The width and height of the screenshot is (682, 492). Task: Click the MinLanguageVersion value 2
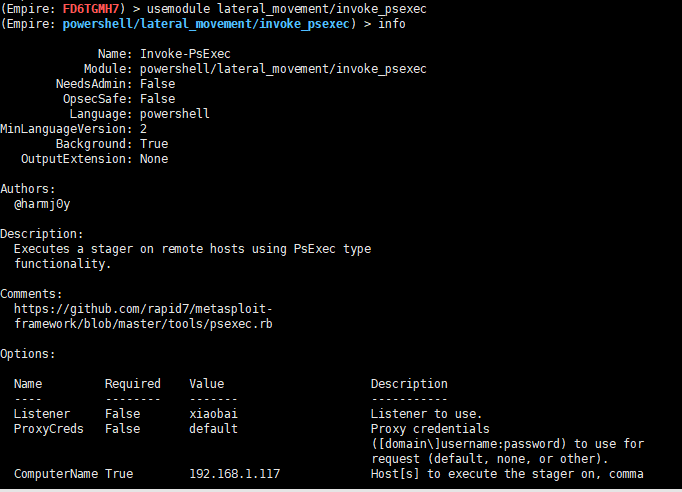(144, 129)
